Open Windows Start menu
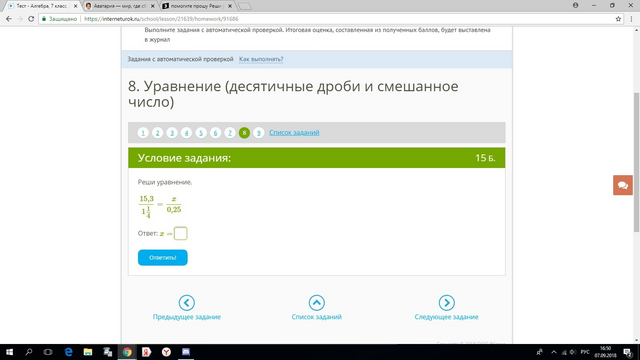 pyautogui.click(x=9, y=352)
